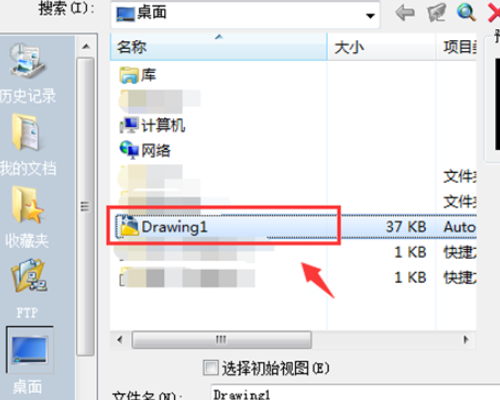Viewport: 500px width, 400px height.
Task: Sort by the 大小 column header
Action: tap(382, 47)
